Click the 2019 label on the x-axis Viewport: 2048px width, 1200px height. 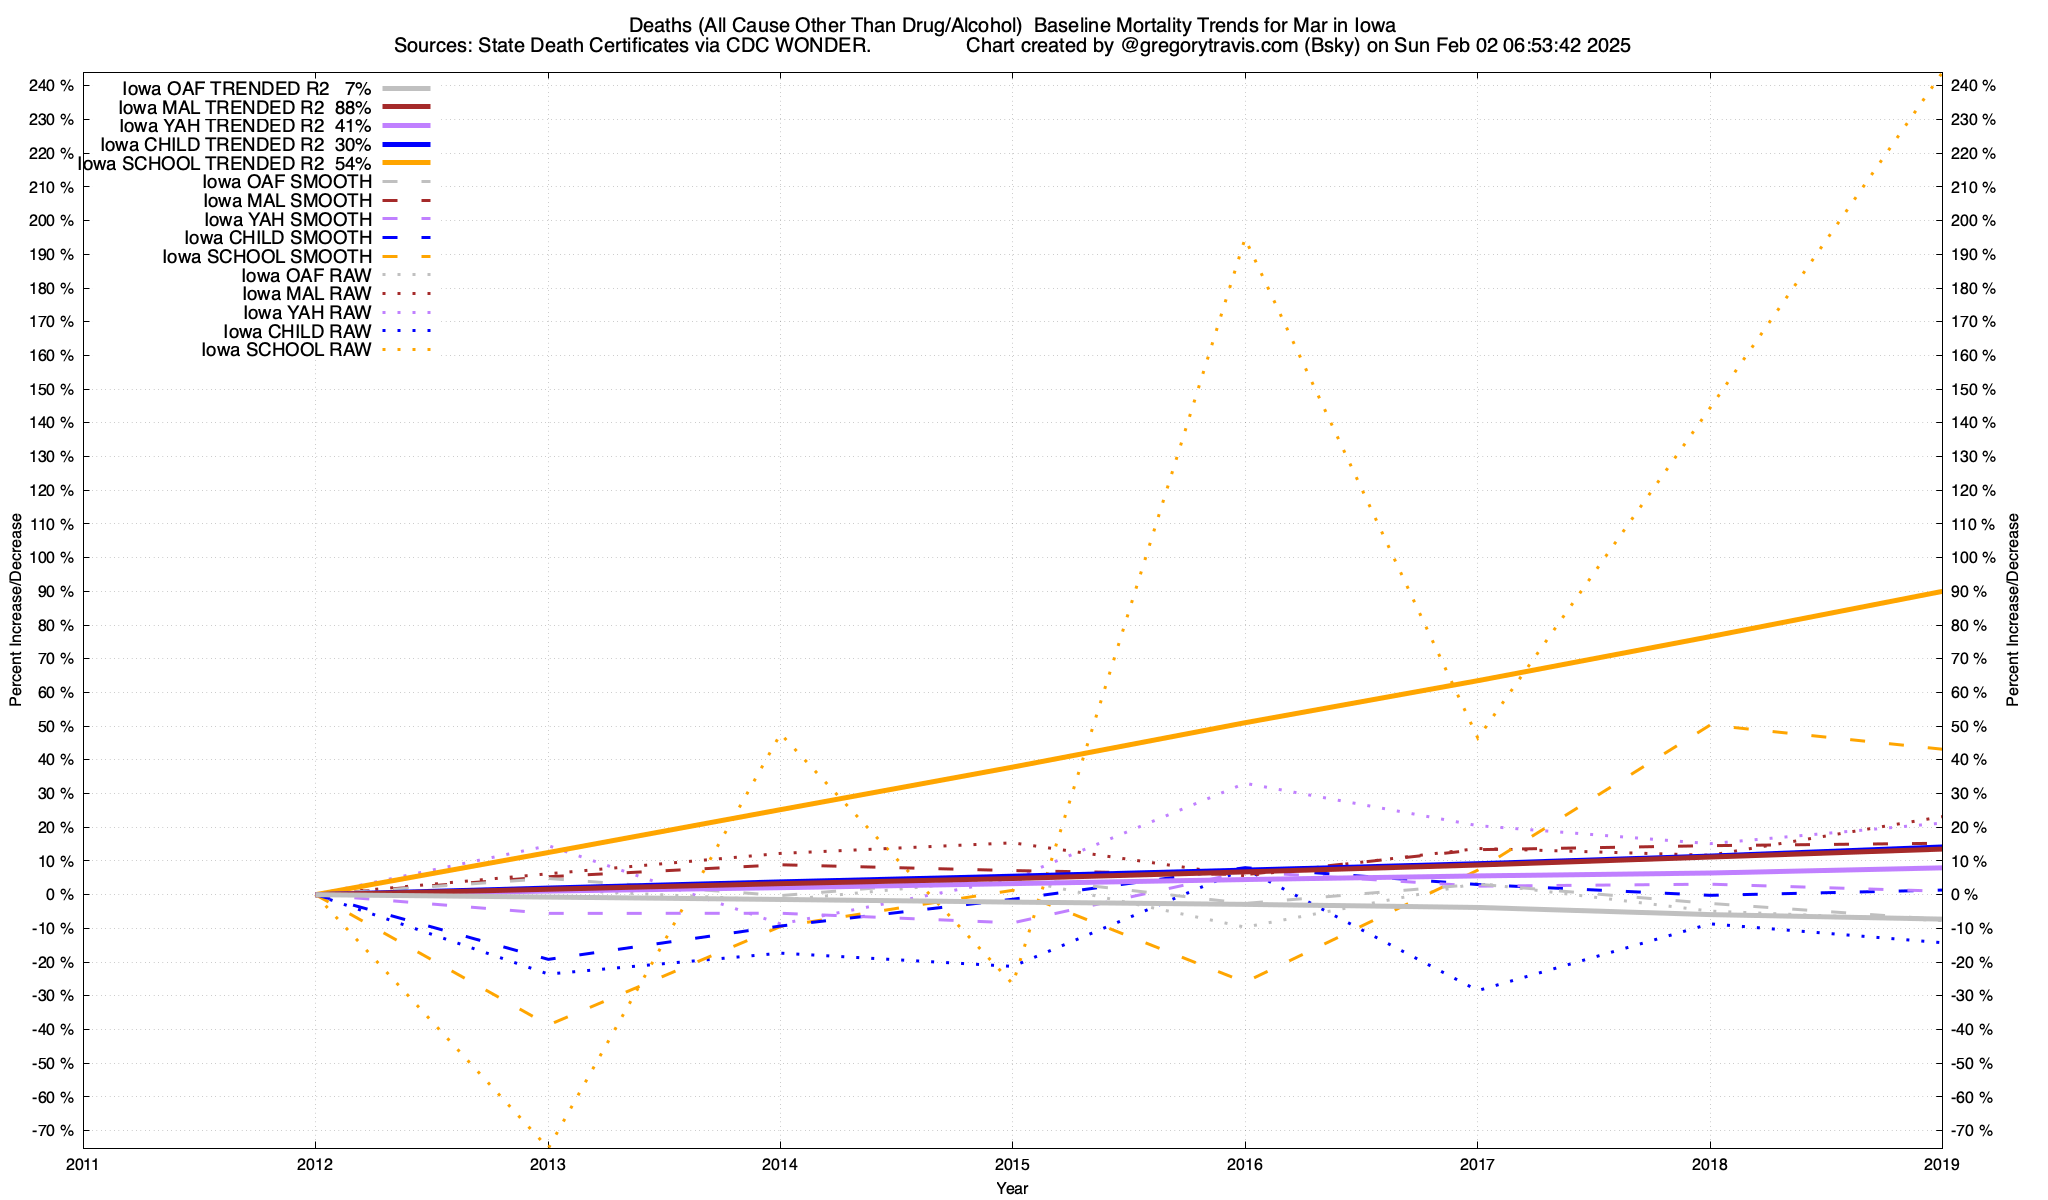click(x=1941, y=1164)
